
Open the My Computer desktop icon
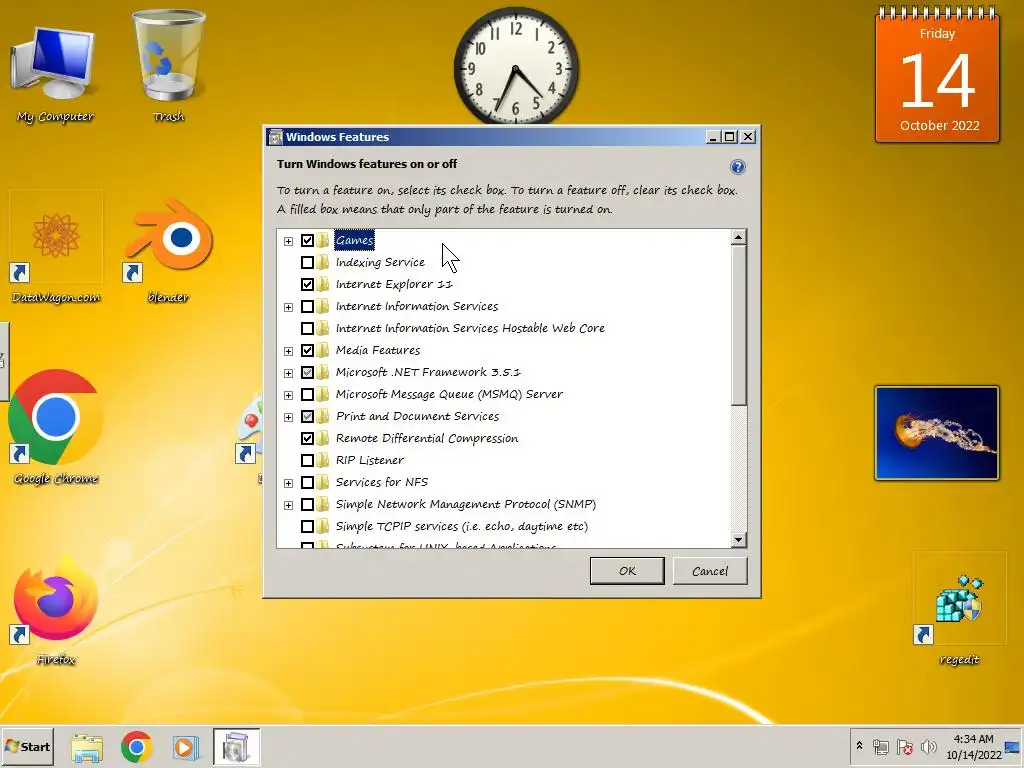pyautogui.click(x=55, y=72)
